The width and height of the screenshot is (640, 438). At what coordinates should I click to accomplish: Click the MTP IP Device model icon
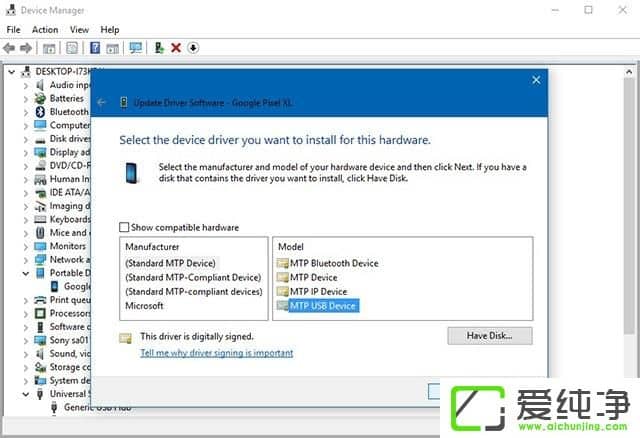pos(282,291)
